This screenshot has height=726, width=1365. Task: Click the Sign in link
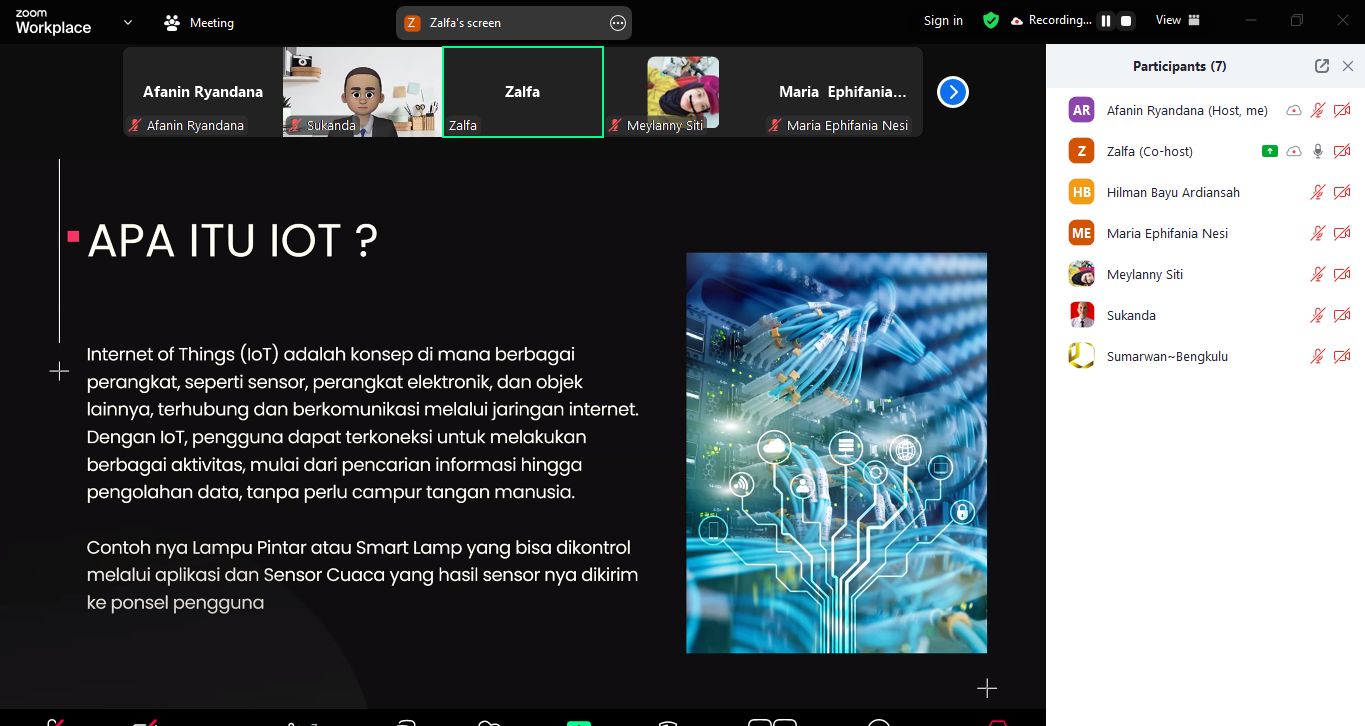click(943, 20)
